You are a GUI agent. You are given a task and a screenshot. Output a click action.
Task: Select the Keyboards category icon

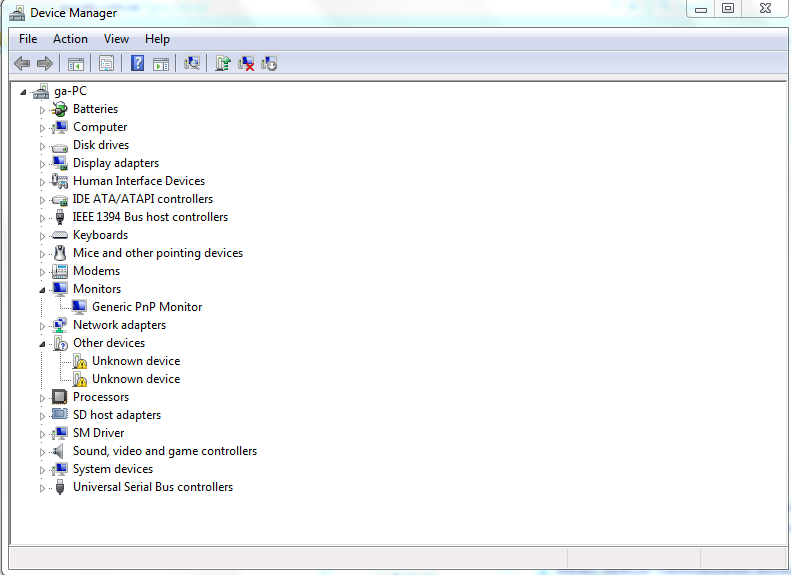pyautogui.click(x=60, y=235)
